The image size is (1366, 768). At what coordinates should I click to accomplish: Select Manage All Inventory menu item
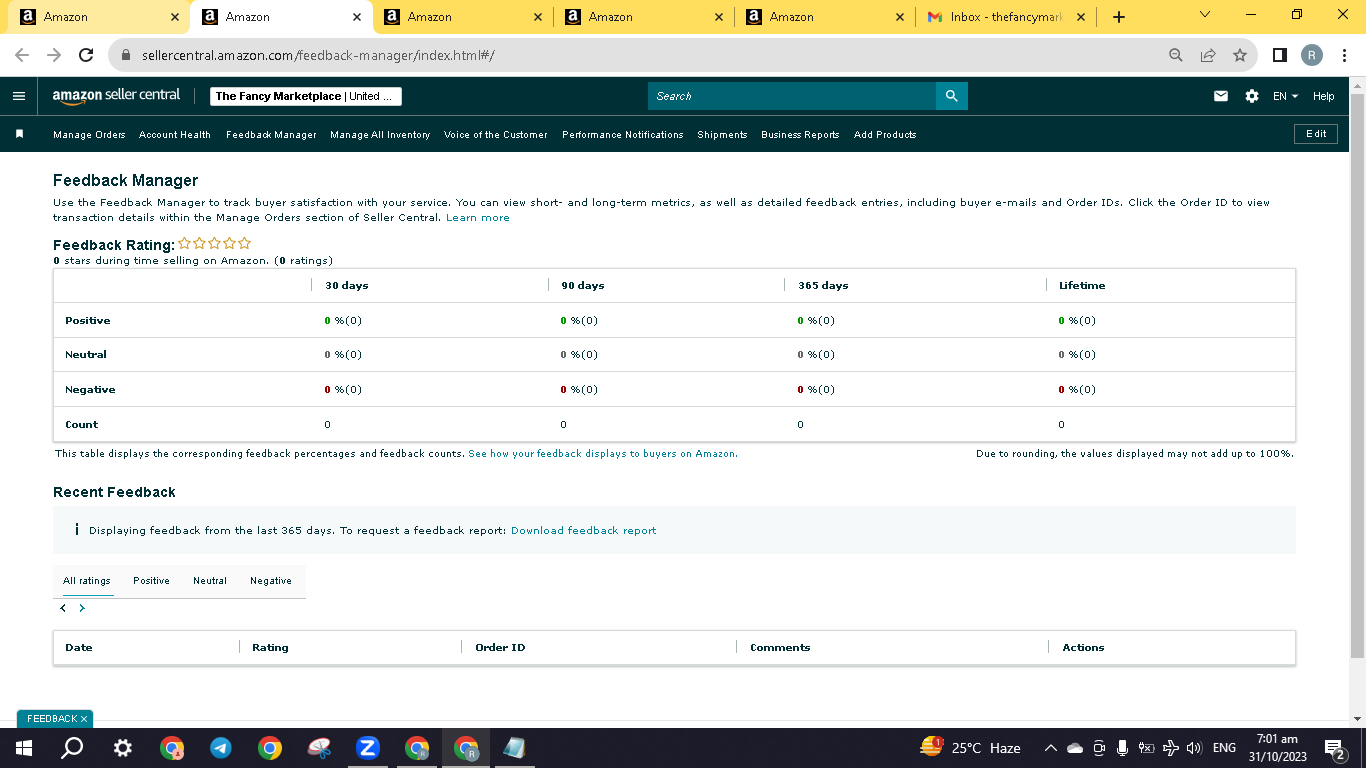(x=380, y=134)
